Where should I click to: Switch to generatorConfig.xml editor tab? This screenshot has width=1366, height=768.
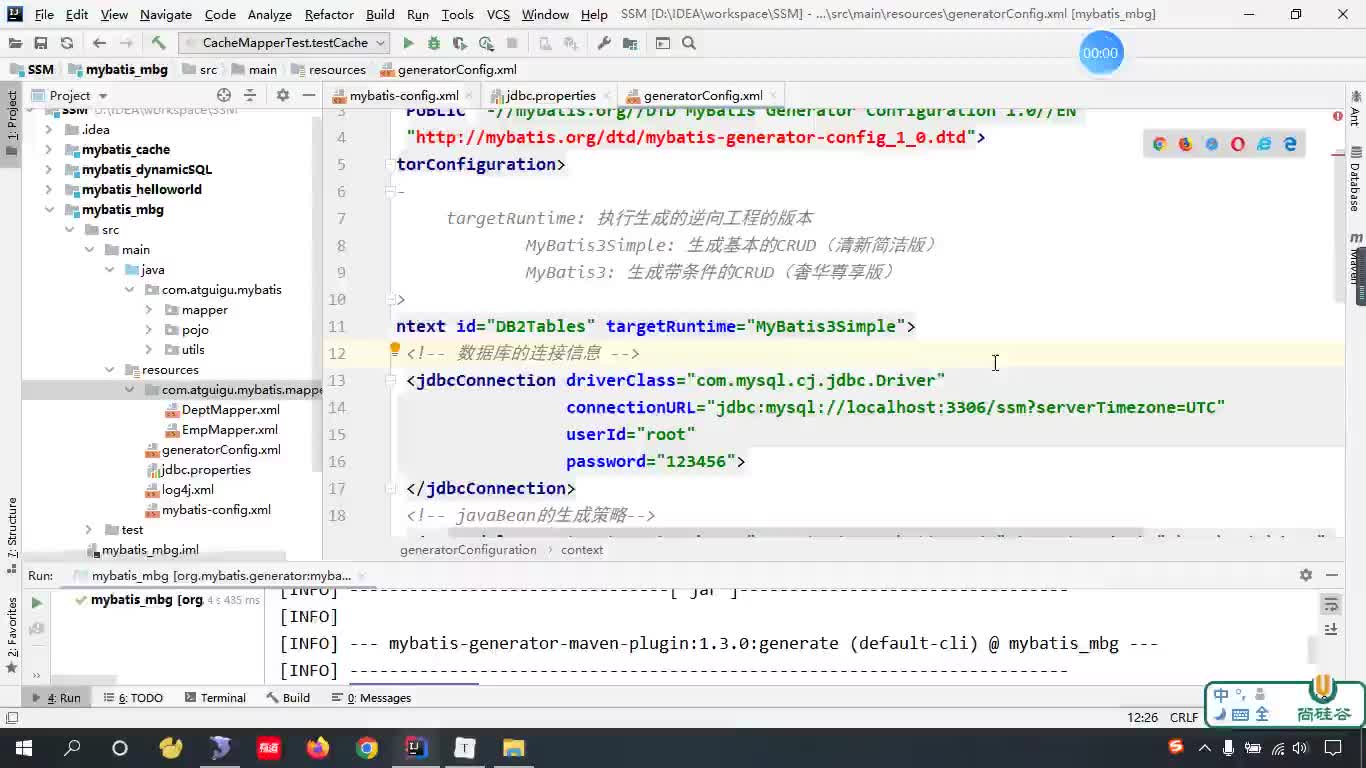click(701, 95)
